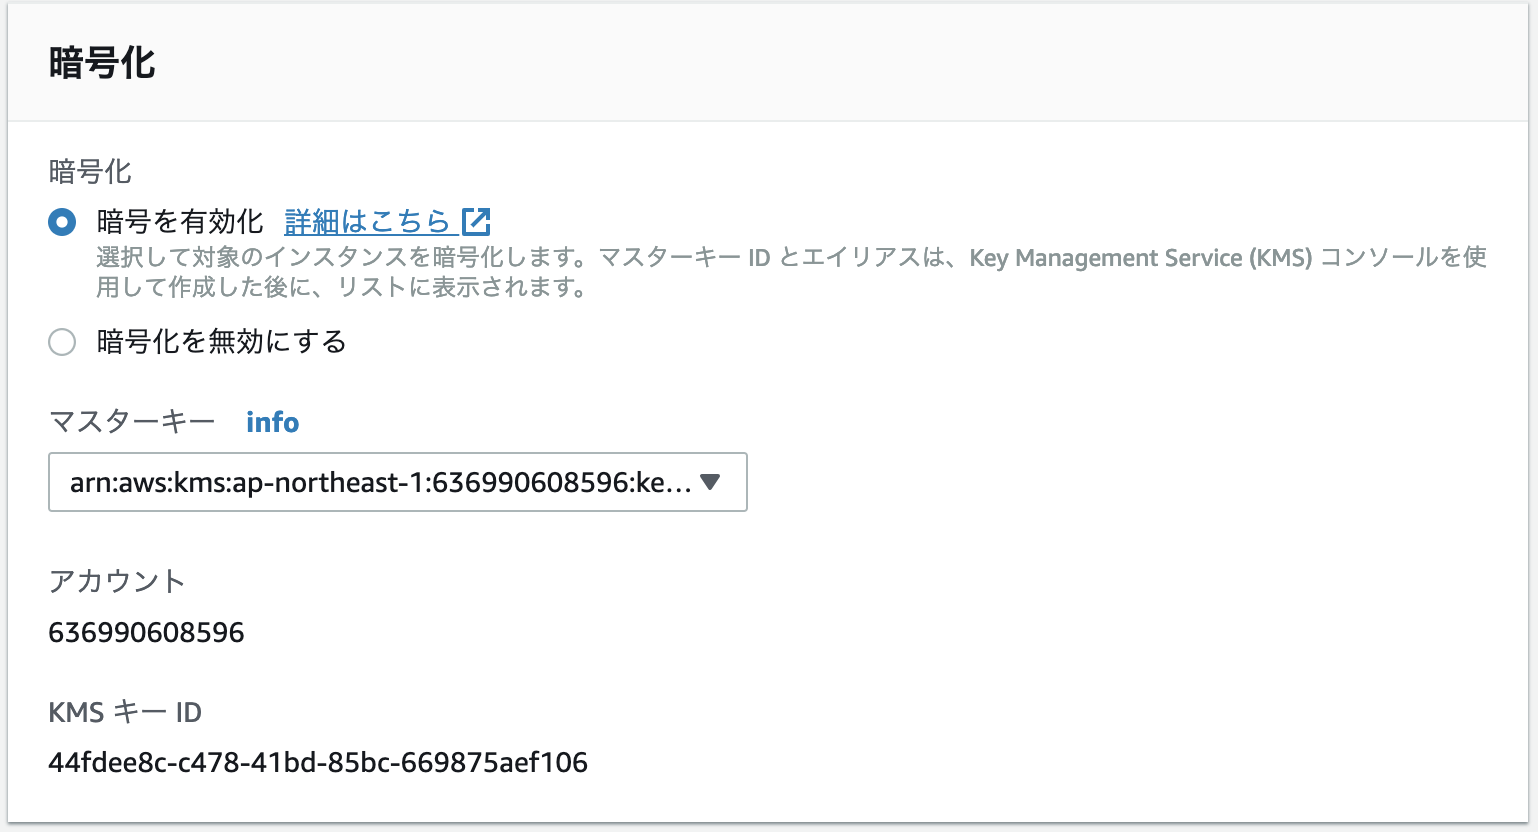Open the master key ARN dropdown
The height and width of the screenshot is (832, 1538).
pos(398,483)
